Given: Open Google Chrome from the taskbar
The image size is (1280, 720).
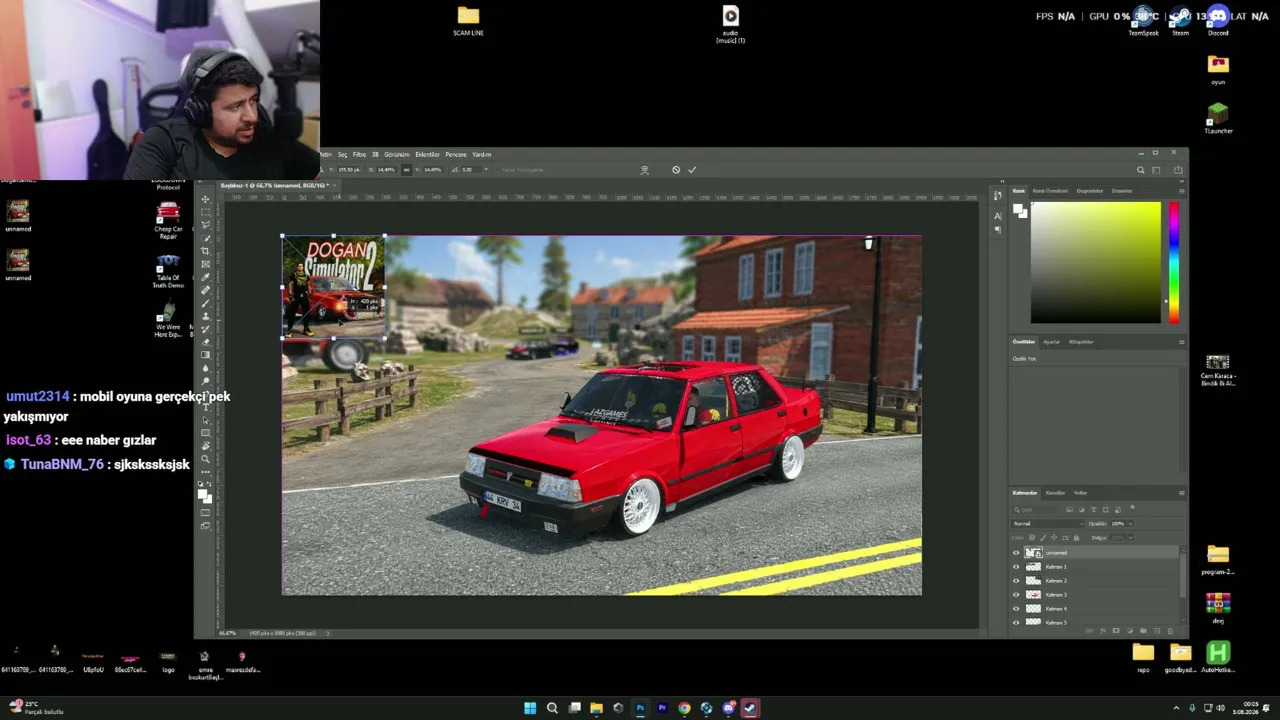Looking at the screenshot, I should tap(684, 708).
